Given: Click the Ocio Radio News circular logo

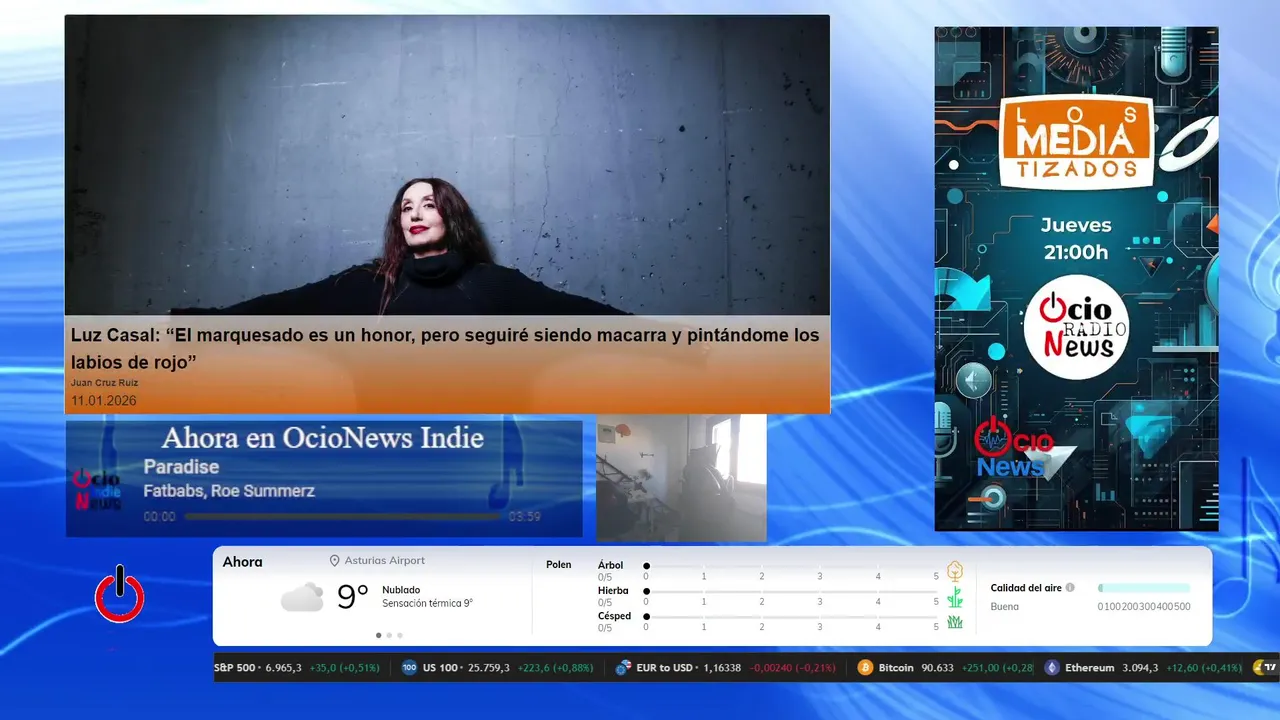Looking at the screenshot, I should (x=1076, y=327).
